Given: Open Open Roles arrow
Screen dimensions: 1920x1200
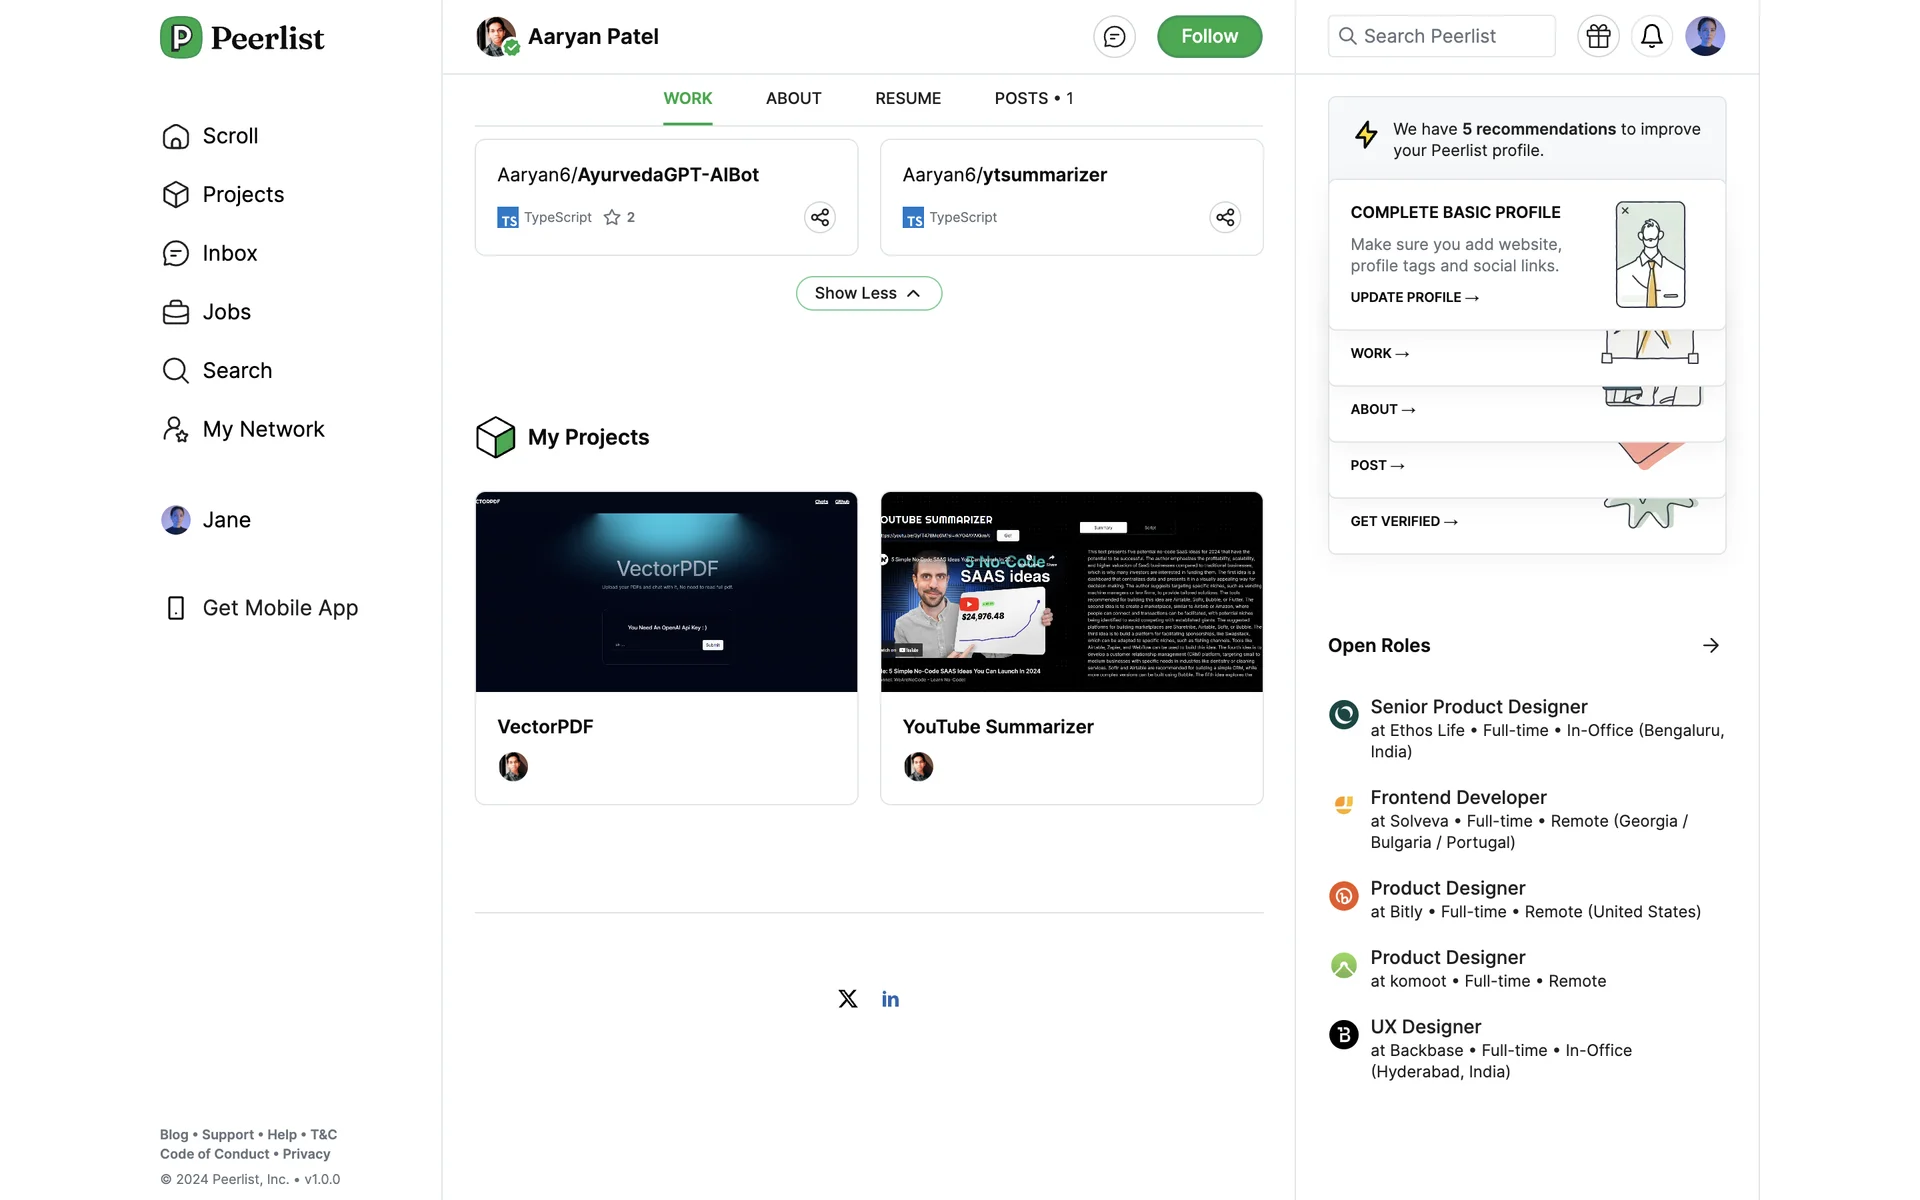Looking at the screenshot, I should tap(1710, 645).
